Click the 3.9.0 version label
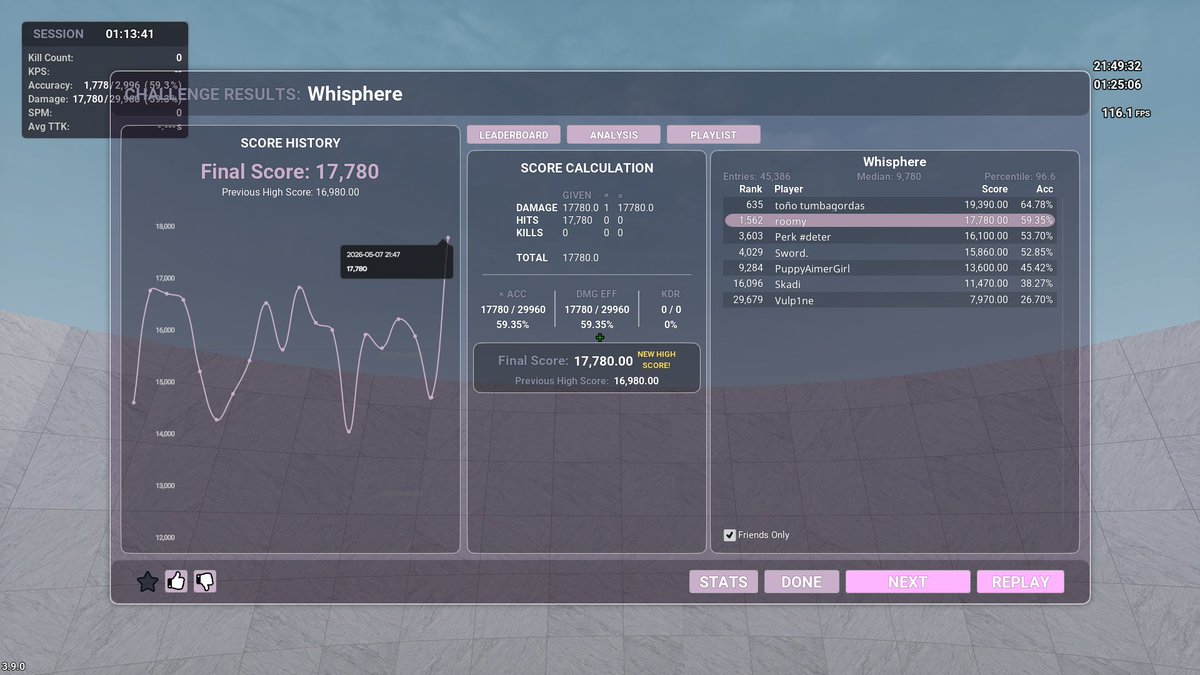 (14, 666)
